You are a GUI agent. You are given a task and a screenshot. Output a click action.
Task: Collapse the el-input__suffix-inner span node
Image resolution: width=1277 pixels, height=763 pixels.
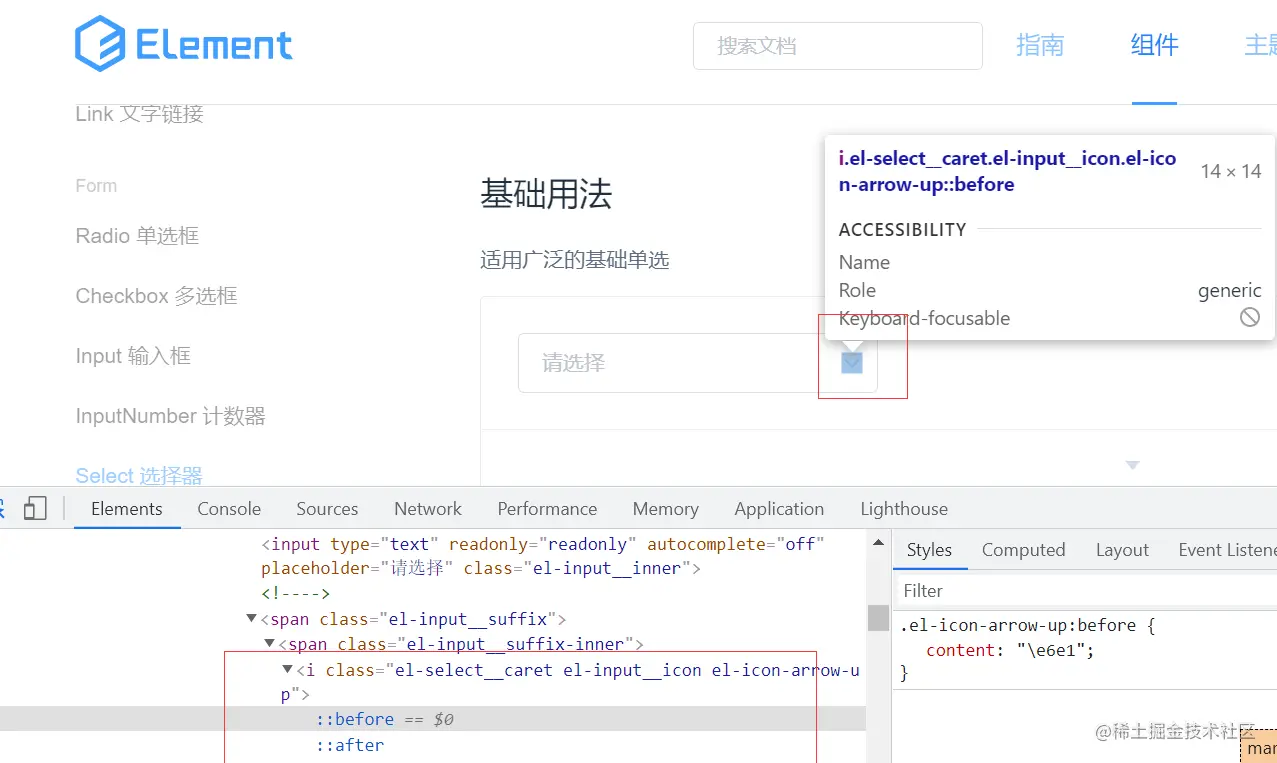point(269,645)
